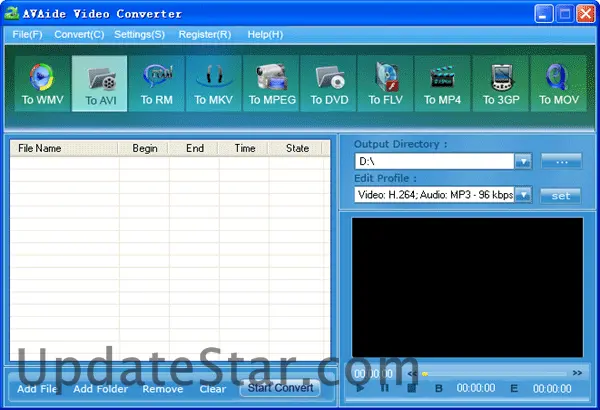Step backward with the << button
This screenshot has width=600, height=410.
coord(412,373)
